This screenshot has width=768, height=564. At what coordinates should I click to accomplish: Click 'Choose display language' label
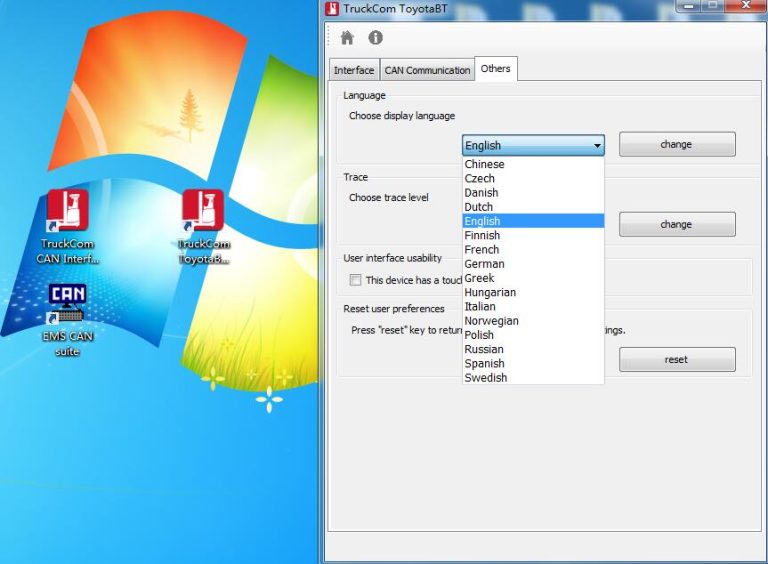(x=402, y=116)
